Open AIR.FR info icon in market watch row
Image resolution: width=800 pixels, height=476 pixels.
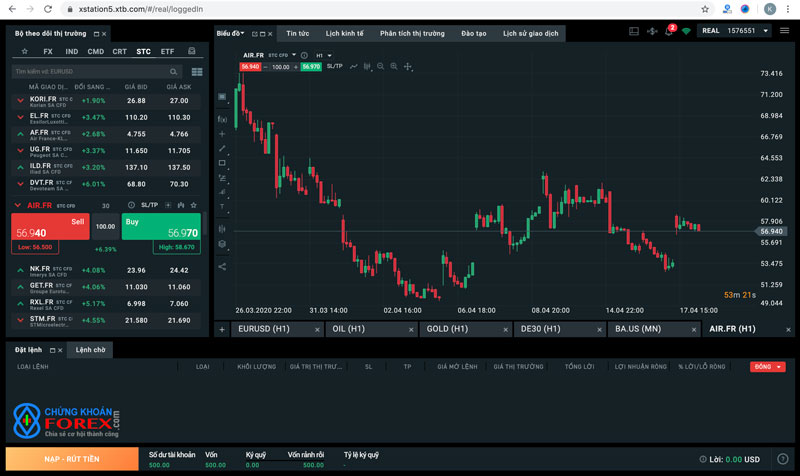click(131, 205)
